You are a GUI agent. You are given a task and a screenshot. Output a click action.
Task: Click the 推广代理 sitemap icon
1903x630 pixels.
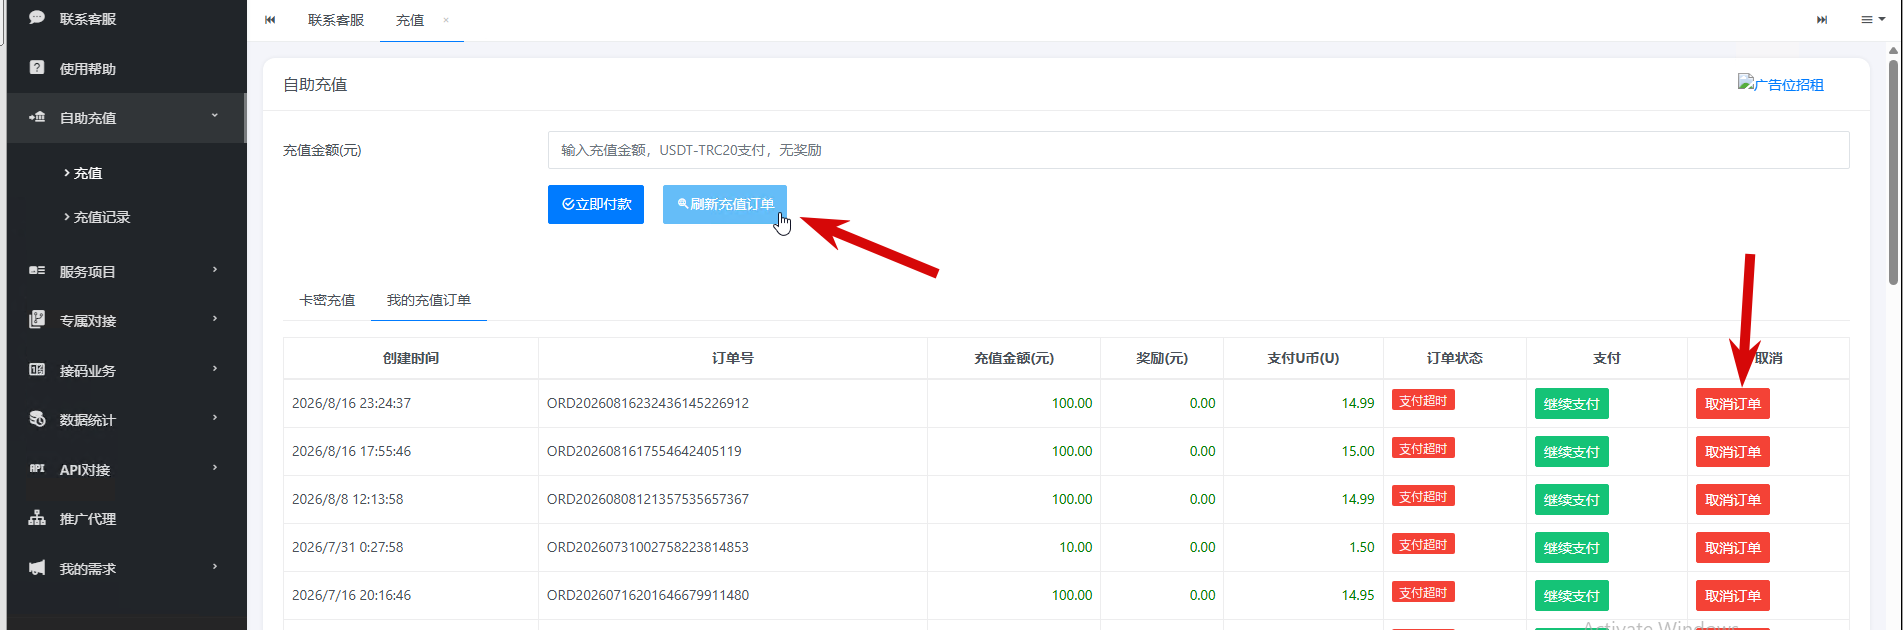[x=37, y=518]
